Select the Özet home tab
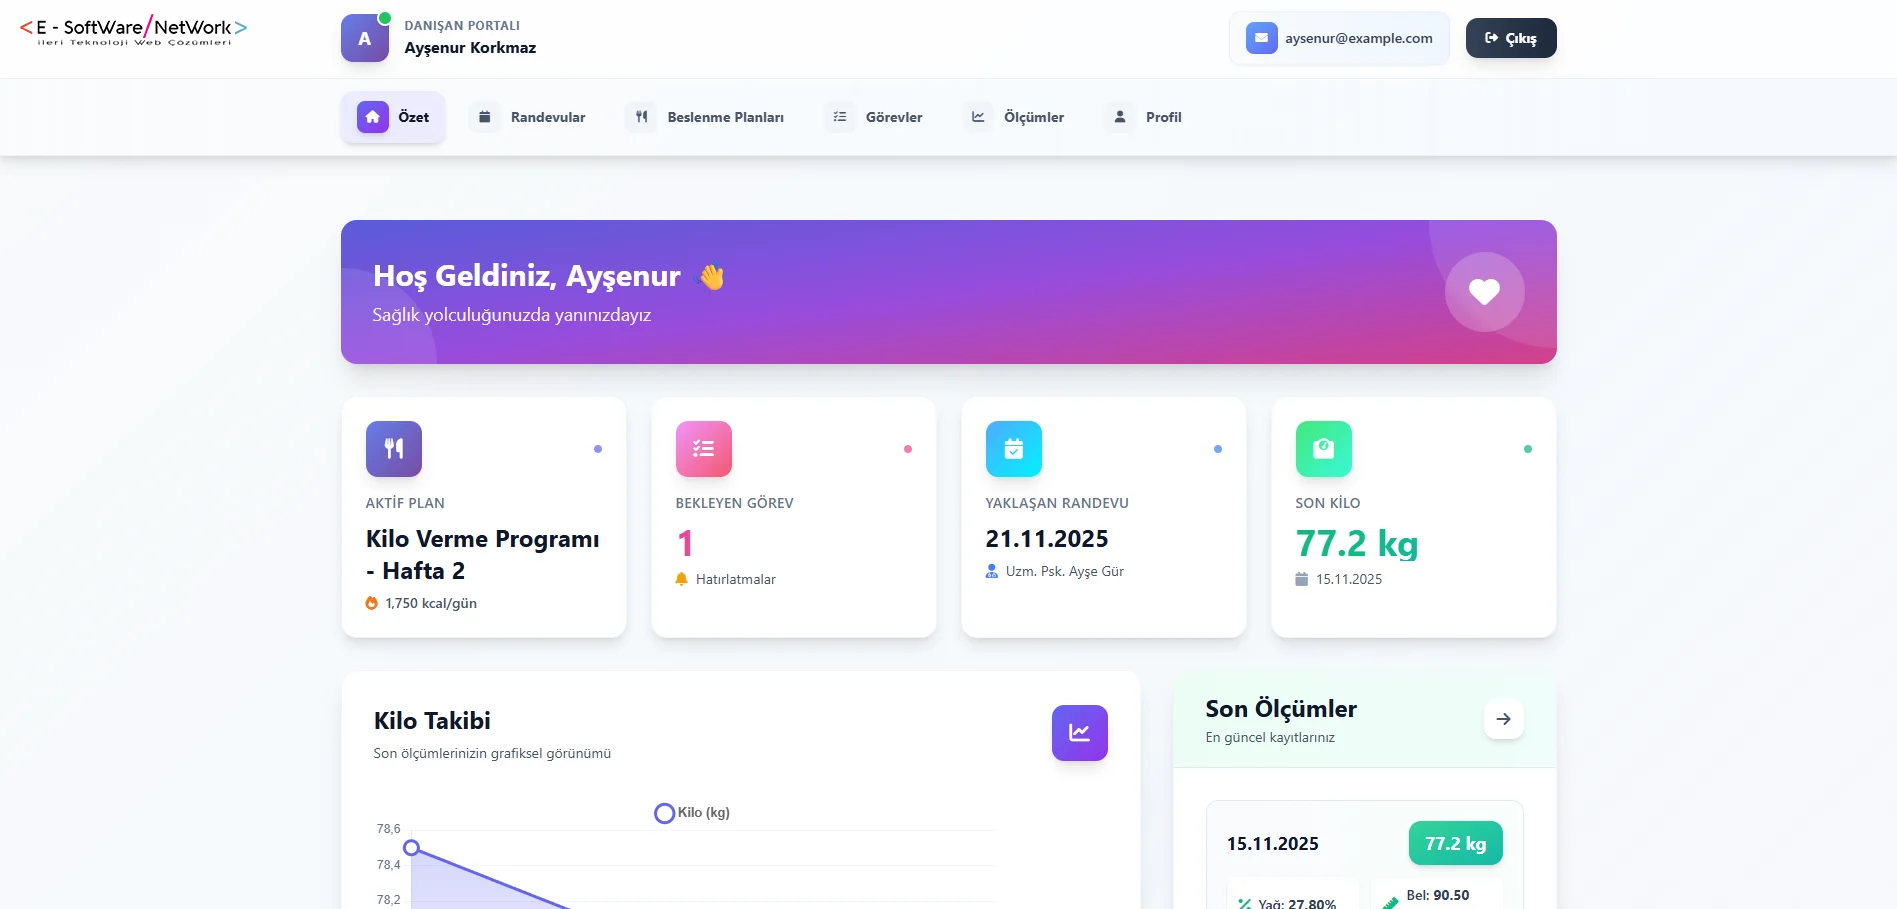1897x909 pixels. pyautogui.click(x=394, y=117)
